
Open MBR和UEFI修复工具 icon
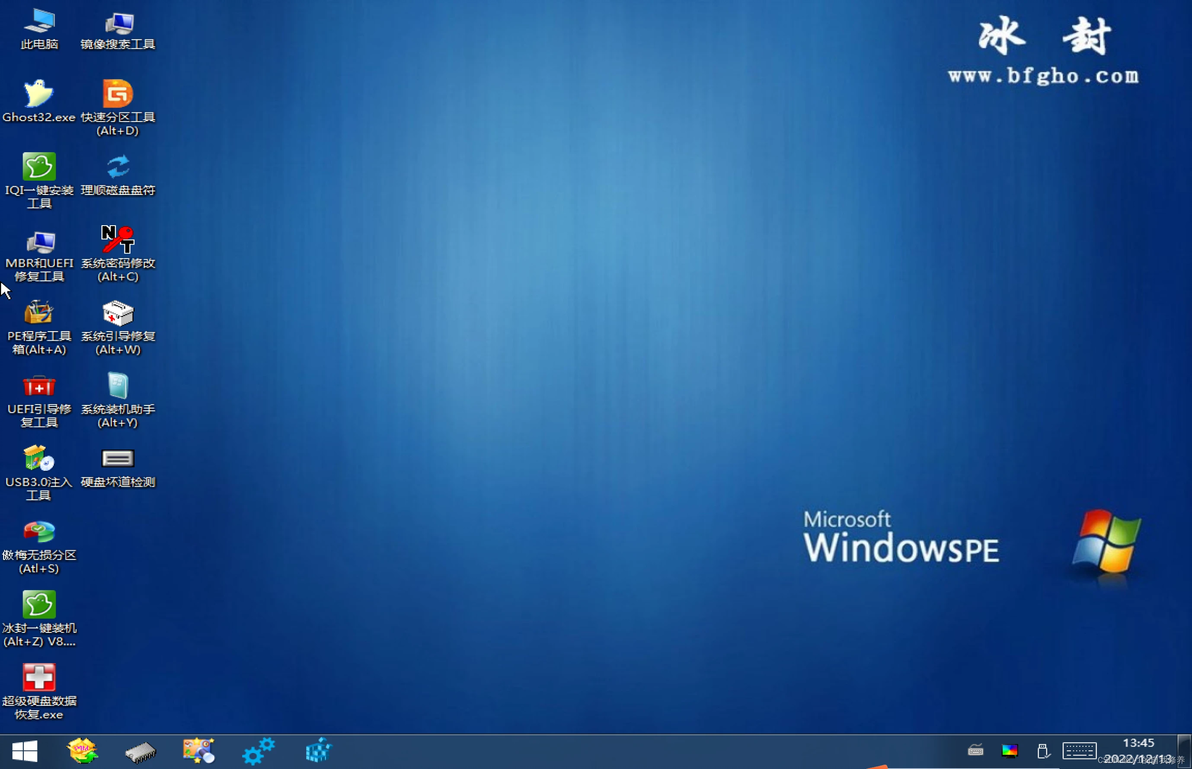39,254
